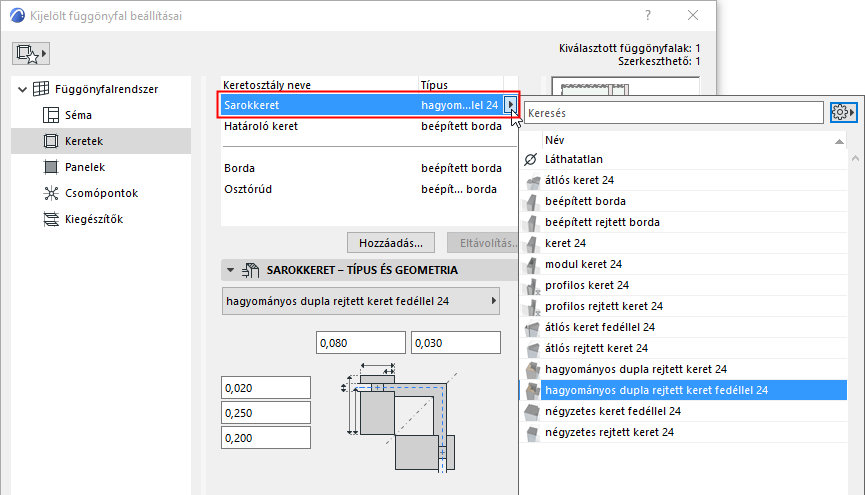The height and width of the screenshot is (495, 865).
Task: Click the keret 24 icon
Action: (x=532, y=243)
